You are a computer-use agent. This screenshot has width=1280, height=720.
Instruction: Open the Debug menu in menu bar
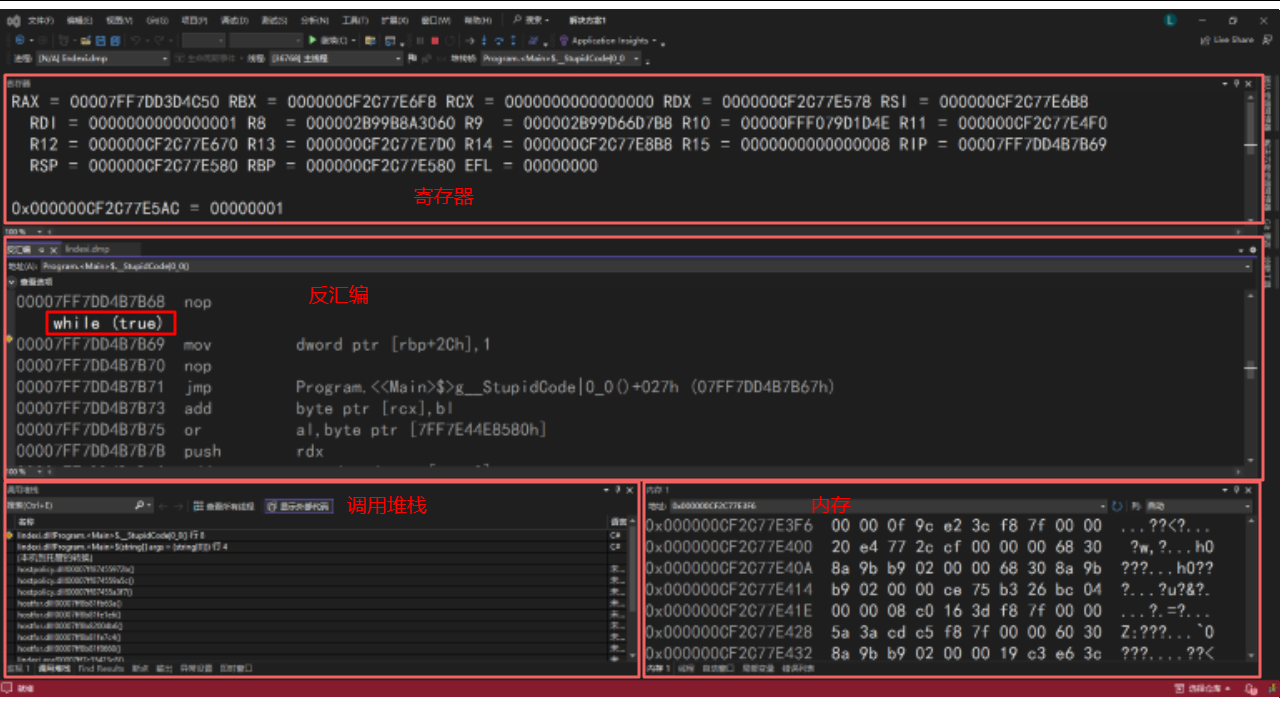coord(234,20)
